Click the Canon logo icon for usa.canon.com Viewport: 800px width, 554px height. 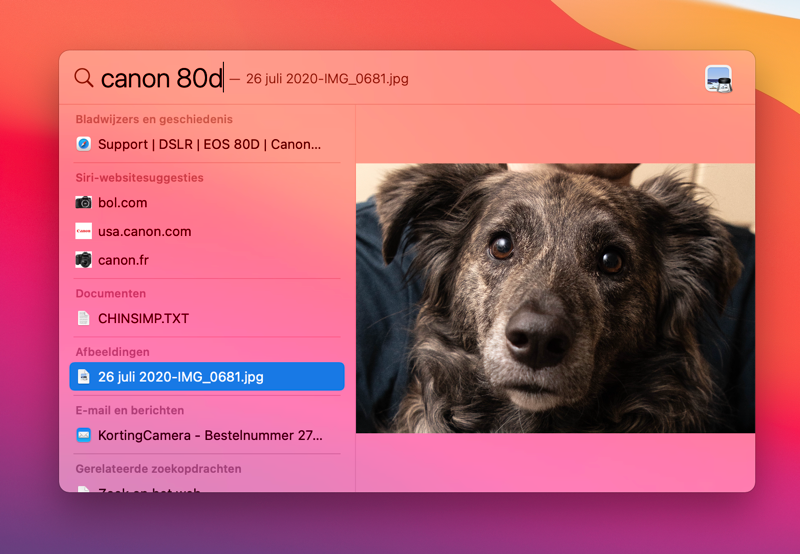(x=84, y=231)
